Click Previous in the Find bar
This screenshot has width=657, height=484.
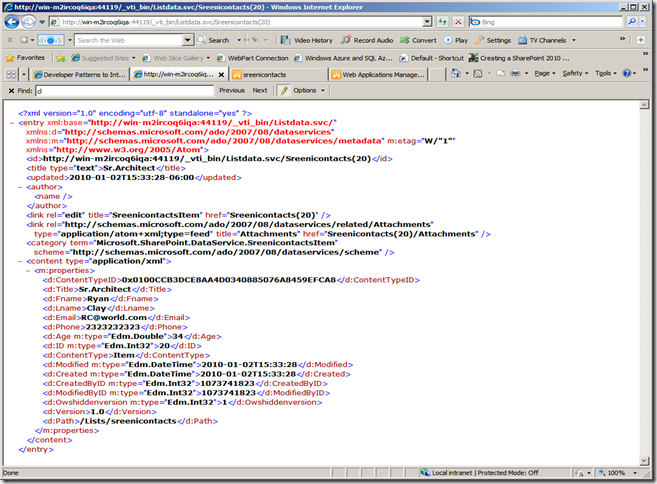pyautogui.click(x=232, y=91)
